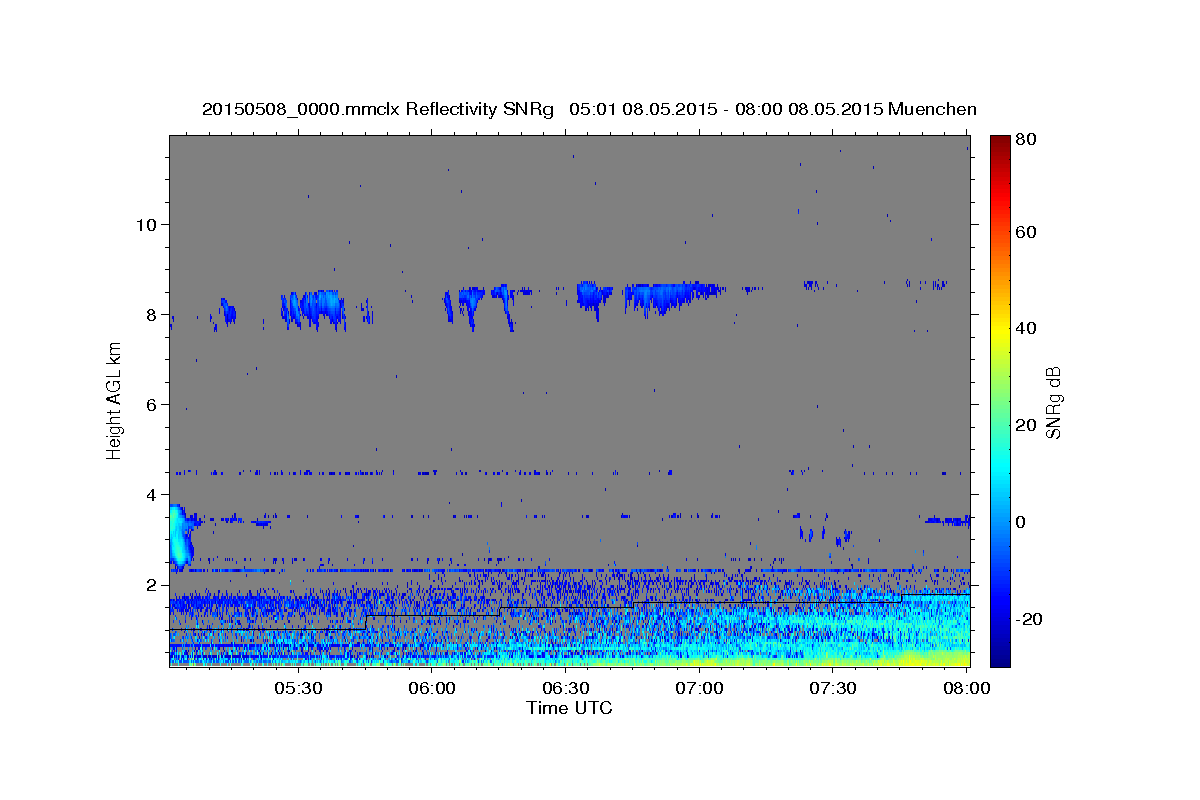Image resolution: width=1200 pixels, height=800 pixels.
Task: Click the height axis label 6
Action: pyautogui.click(x=151, y=404)
